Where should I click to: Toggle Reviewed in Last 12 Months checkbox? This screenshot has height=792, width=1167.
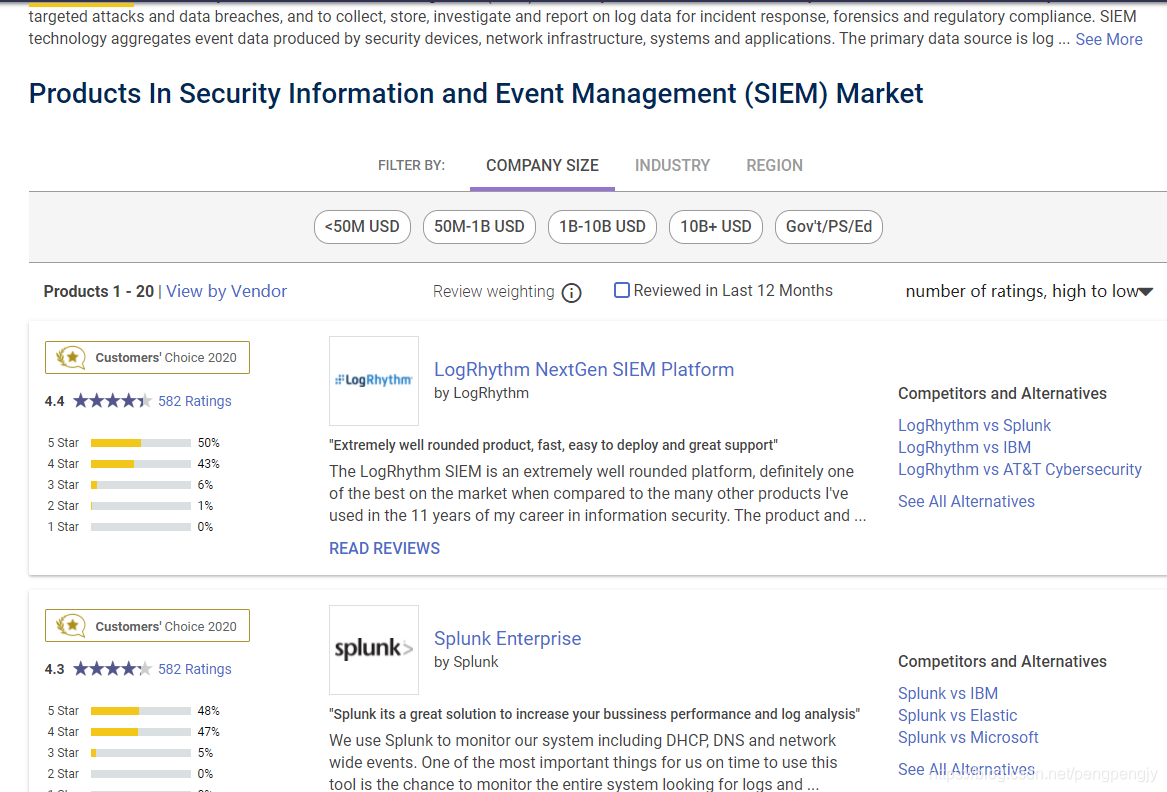(x=621, y=290)
